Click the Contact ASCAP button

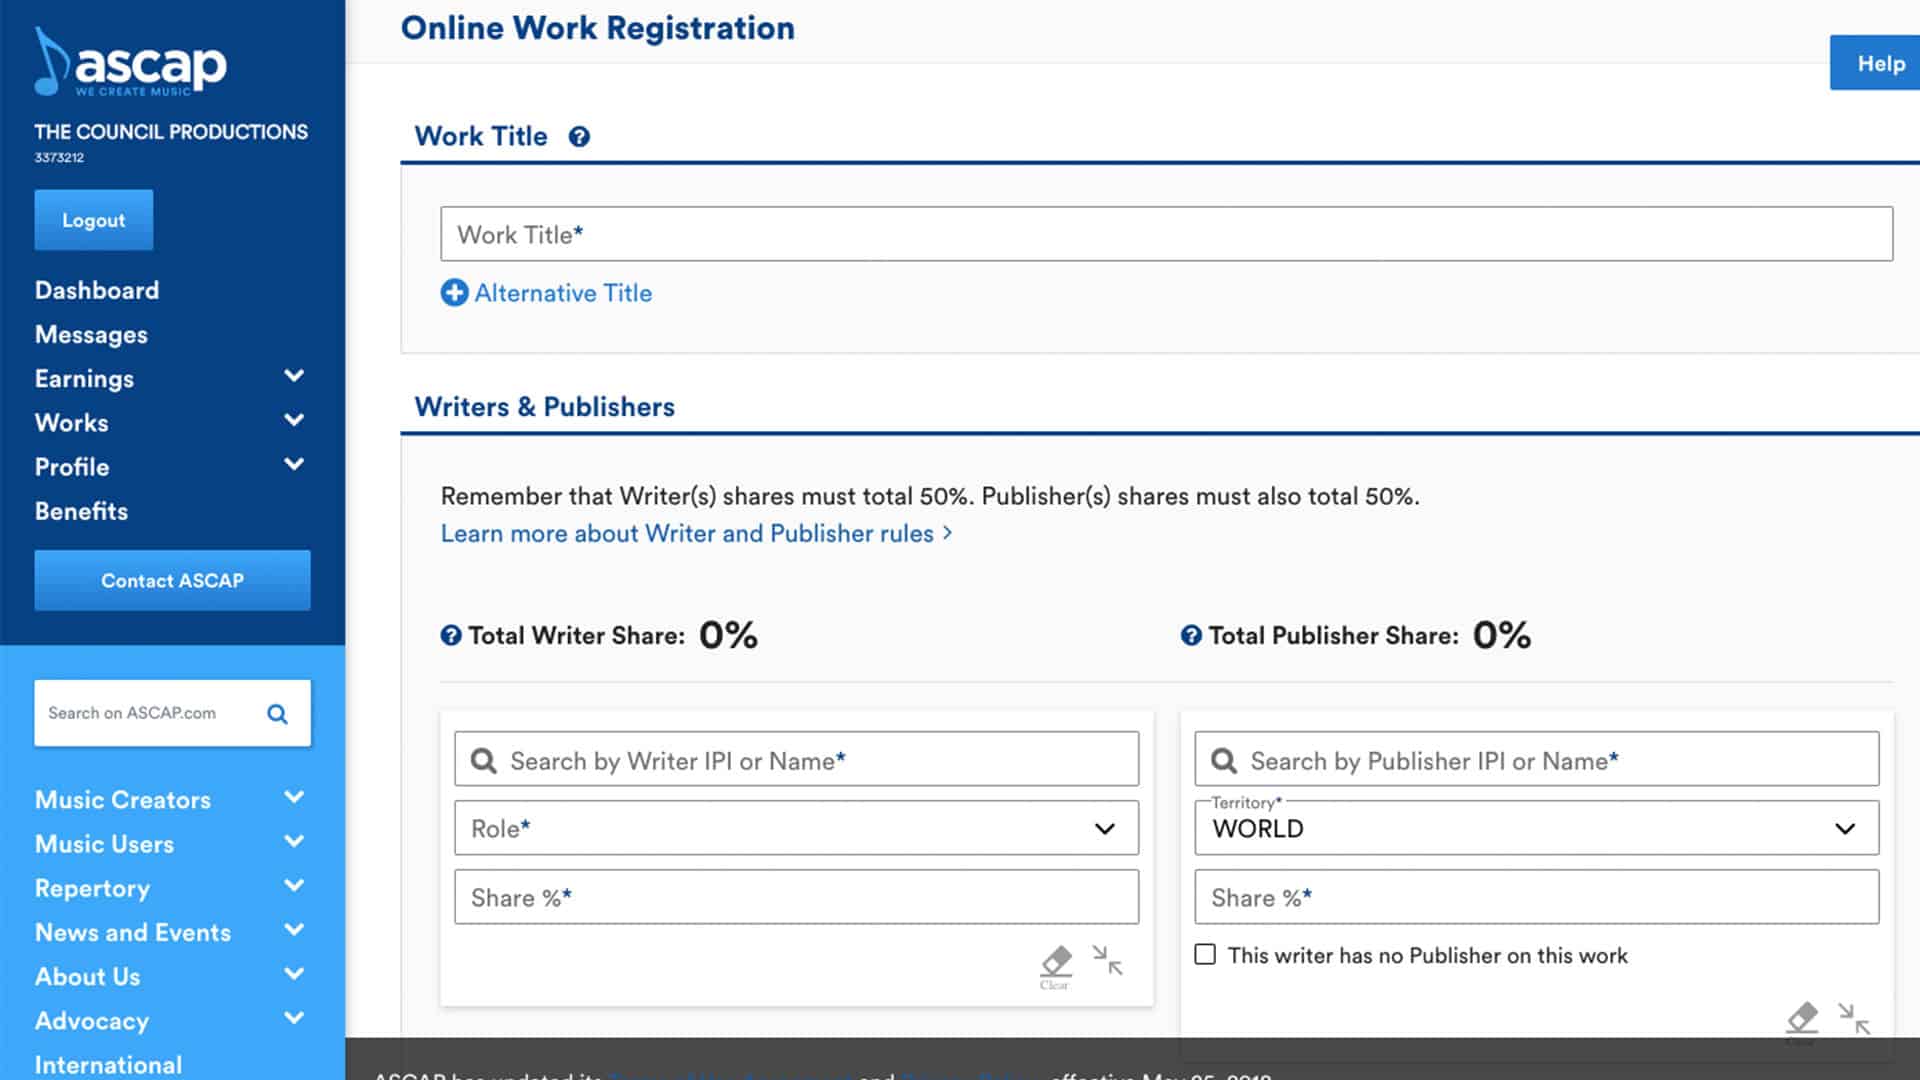tap(172, 581)
